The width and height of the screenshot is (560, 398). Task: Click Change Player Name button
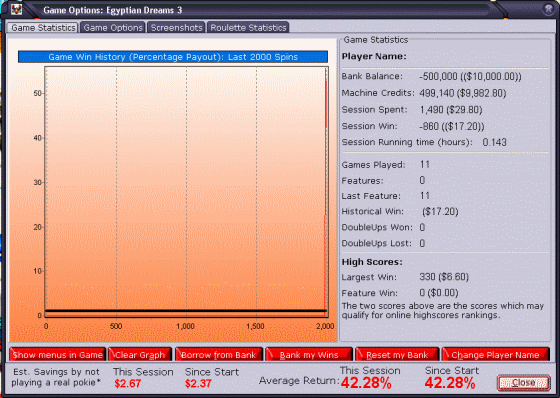(495, 355)
